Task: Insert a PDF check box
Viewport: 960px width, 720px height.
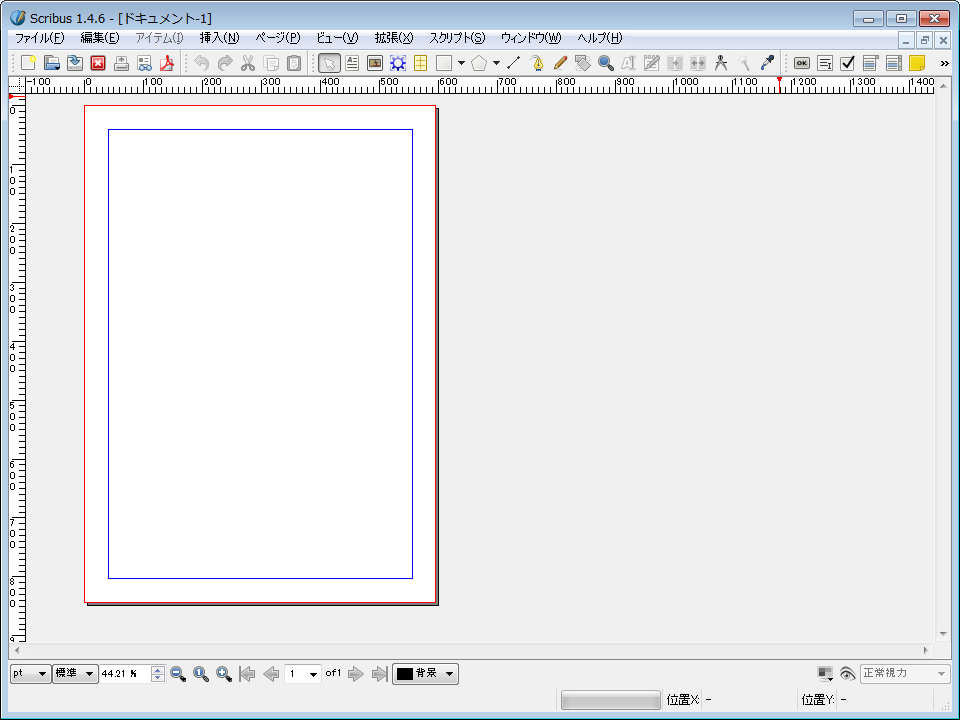Action: (x=848, y=63)
